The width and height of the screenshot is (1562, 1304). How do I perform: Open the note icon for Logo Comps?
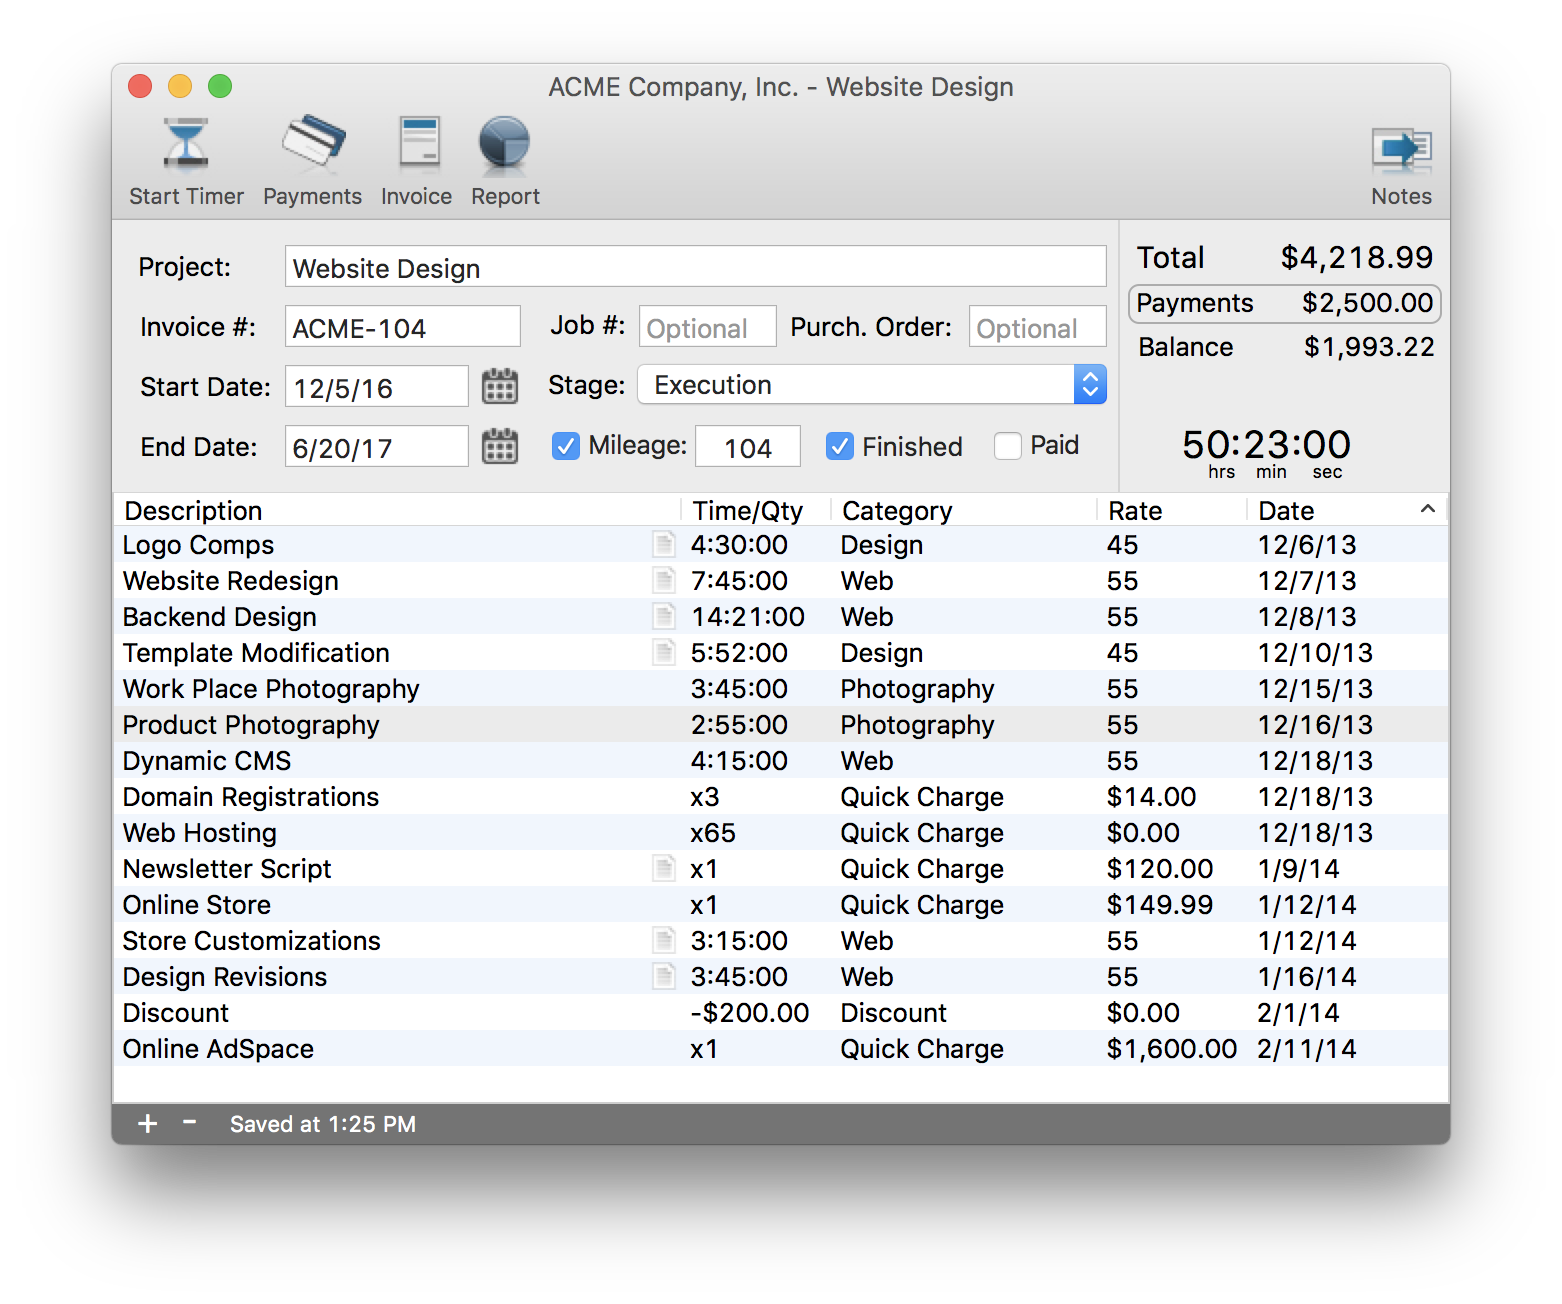[663, 544]
